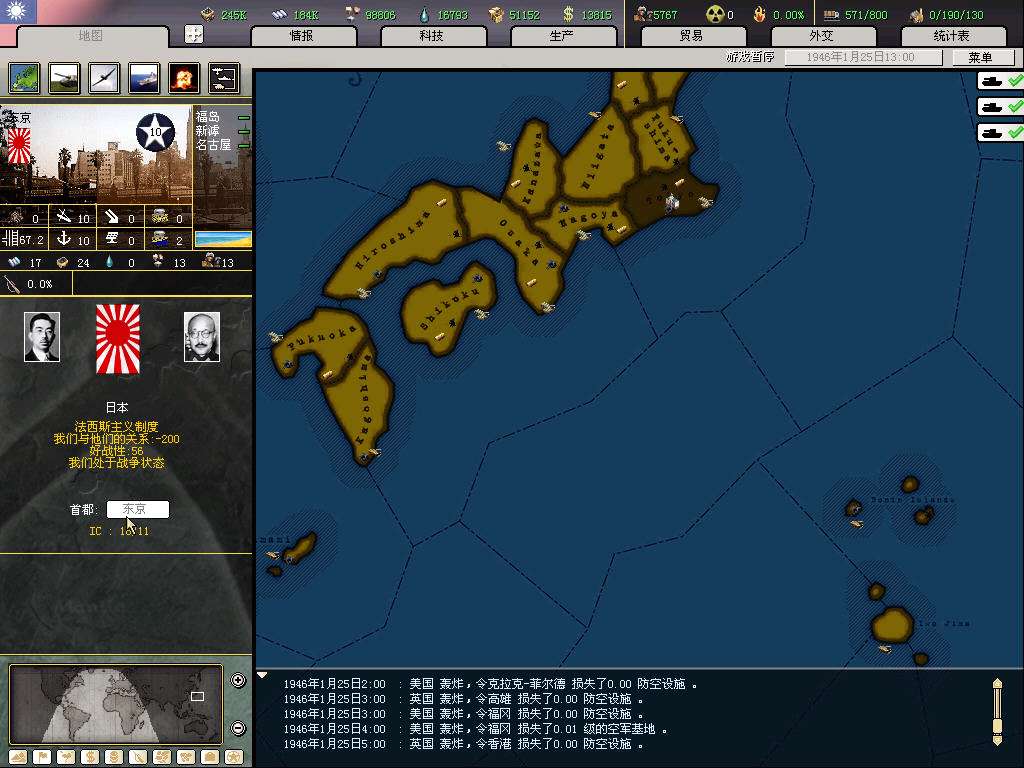The width and height of the screenshot is (1024, 768).
Task: Zoom out the minimap with minus
Action: coord(238,728)
